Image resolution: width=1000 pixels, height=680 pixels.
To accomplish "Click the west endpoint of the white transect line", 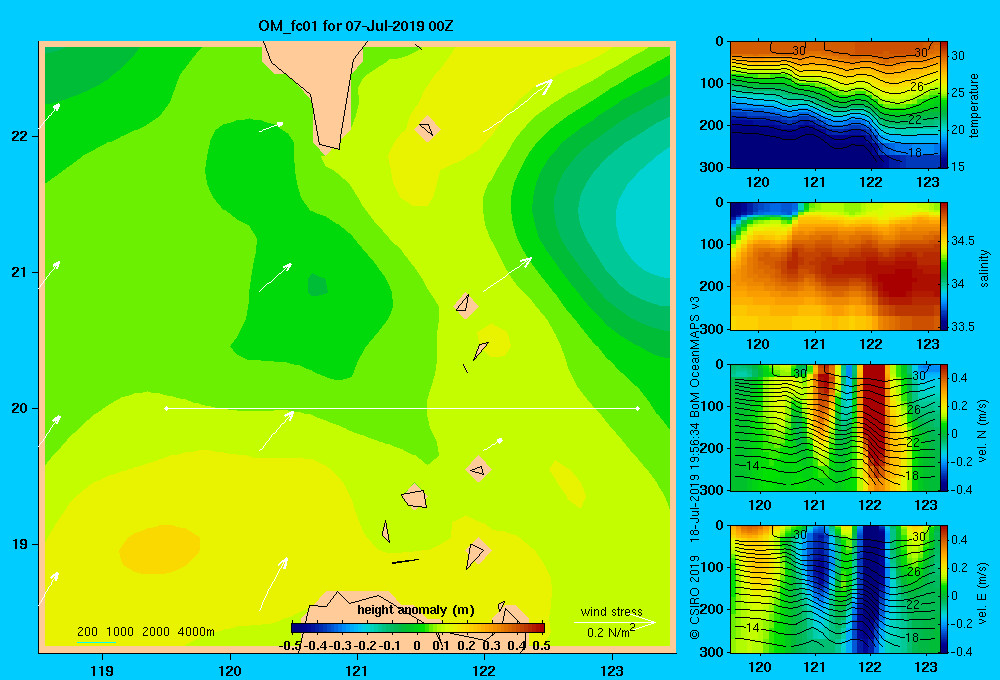I will click(x=166, y=408).
